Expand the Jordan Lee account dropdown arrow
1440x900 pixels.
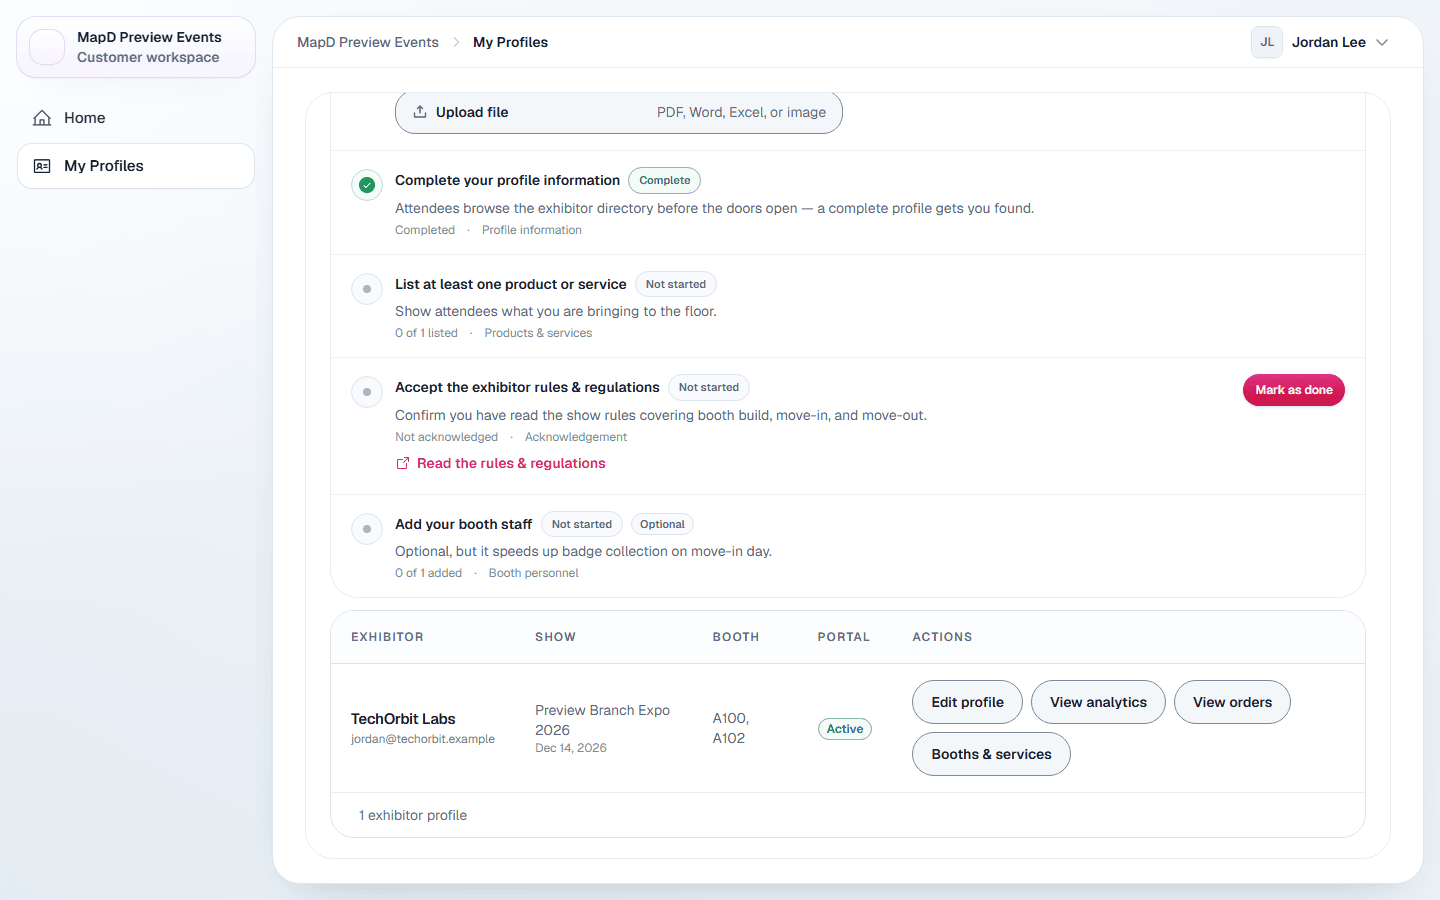click(x=1382, y=42)
